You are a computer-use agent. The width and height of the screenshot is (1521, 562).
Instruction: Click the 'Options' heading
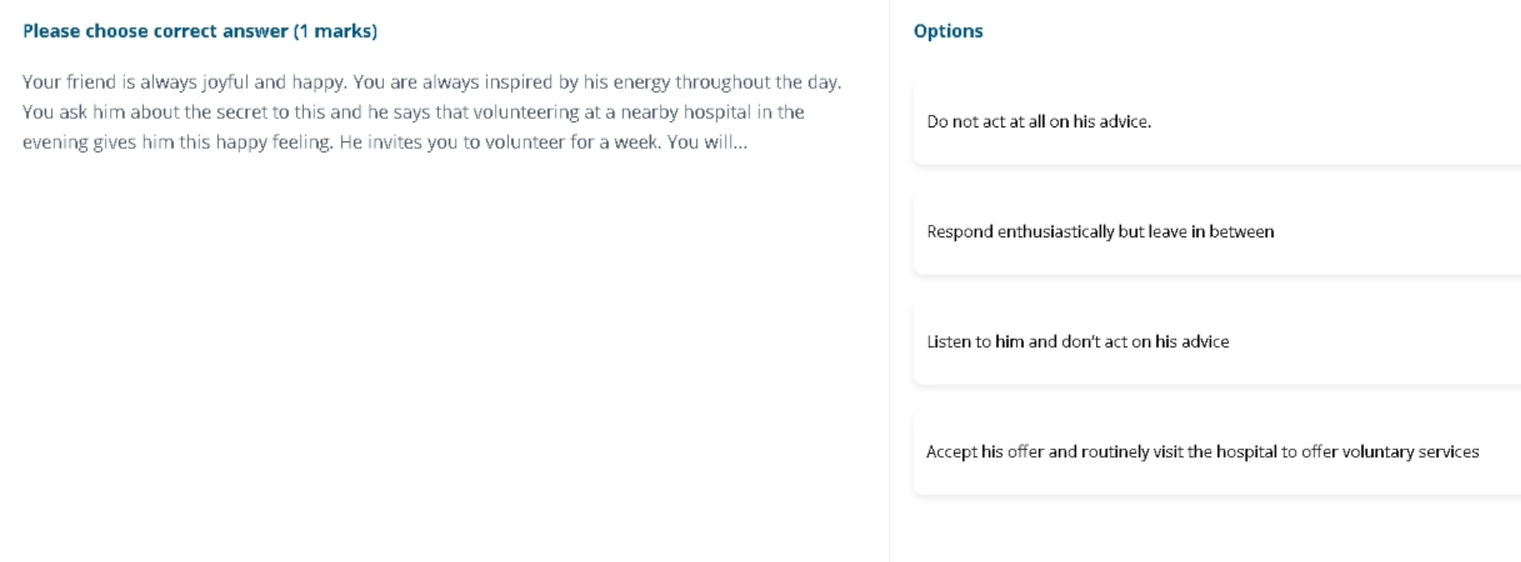[948, 31]
